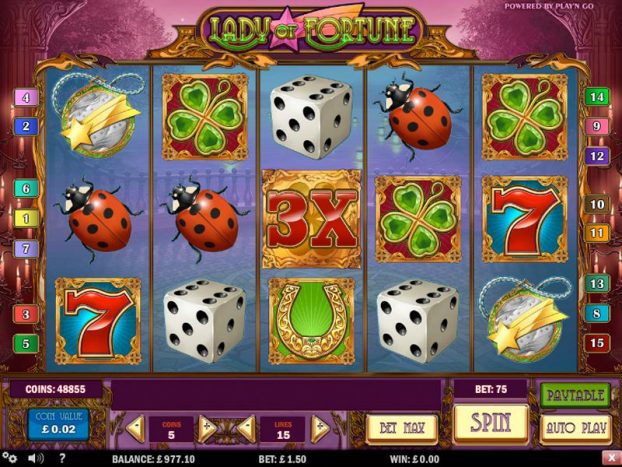This screenshot has height=467, width=622.
Task: Click the red 7 symbol on reel five
Action: 524,219
